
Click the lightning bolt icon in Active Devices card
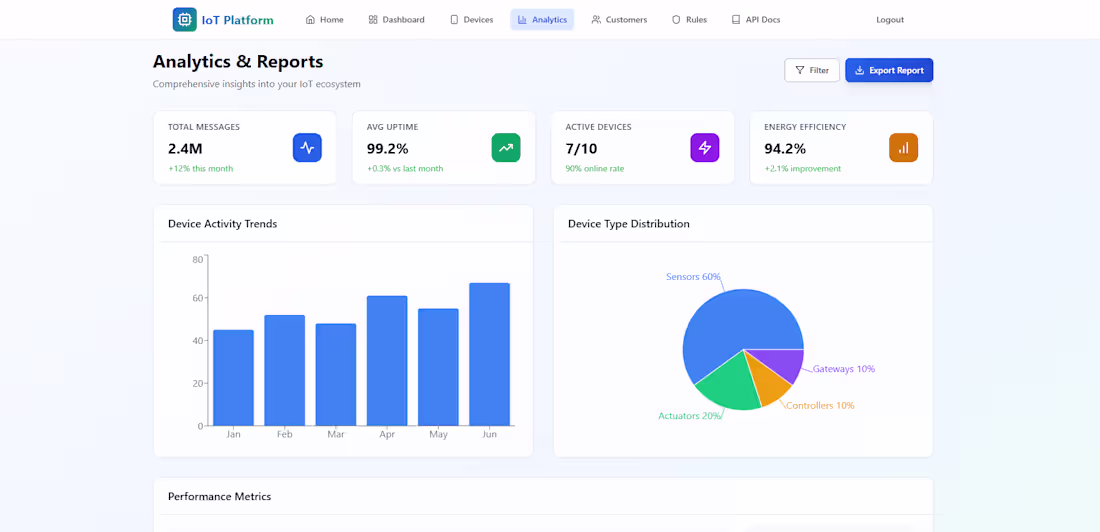(705, 147)
